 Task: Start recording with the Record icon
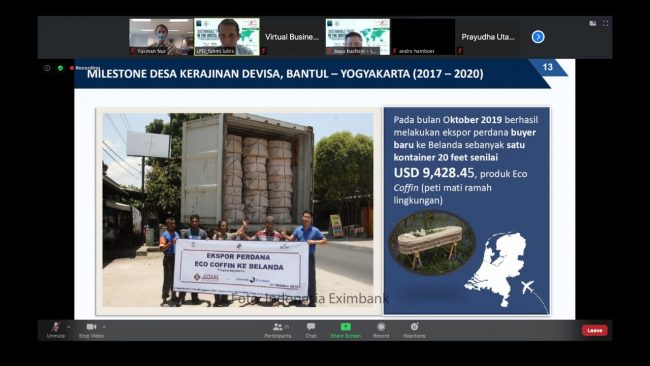point(381,330)
